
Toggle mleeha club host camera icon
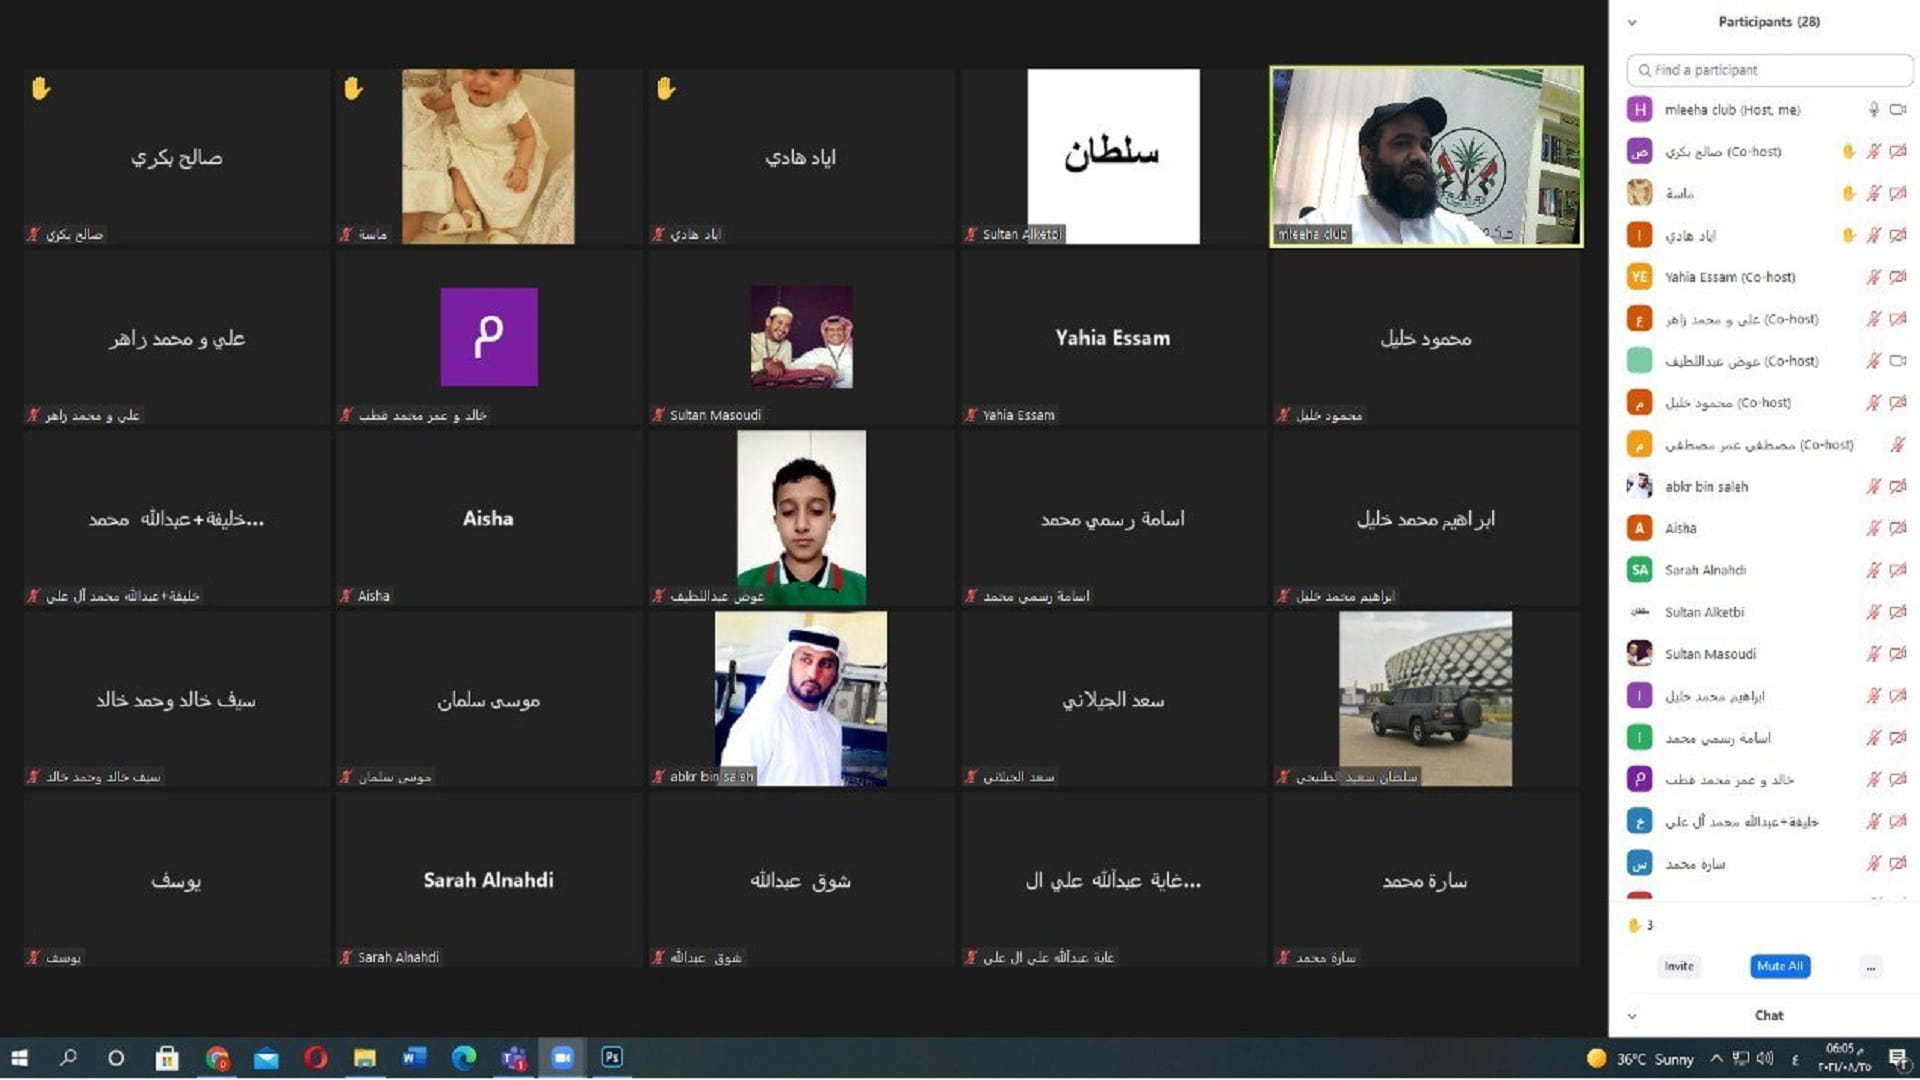pyautogui.click(x=1897, y=110)
